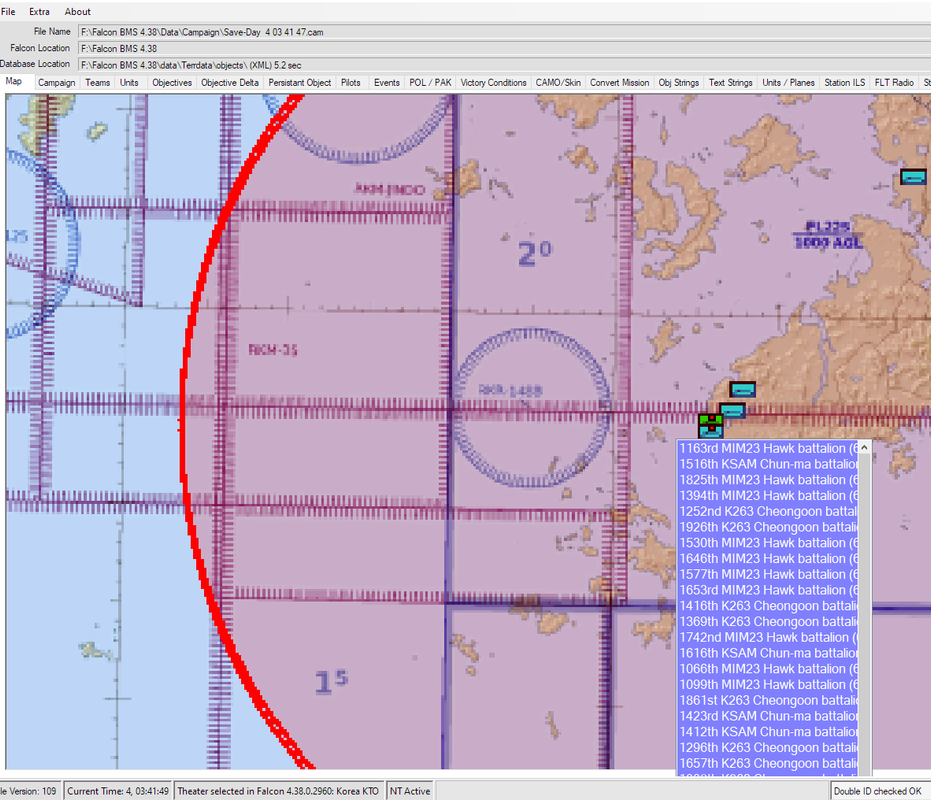Select 1416th K263 Cheongoon battalion row
The image size is (931, 800).
click(768, 606)
